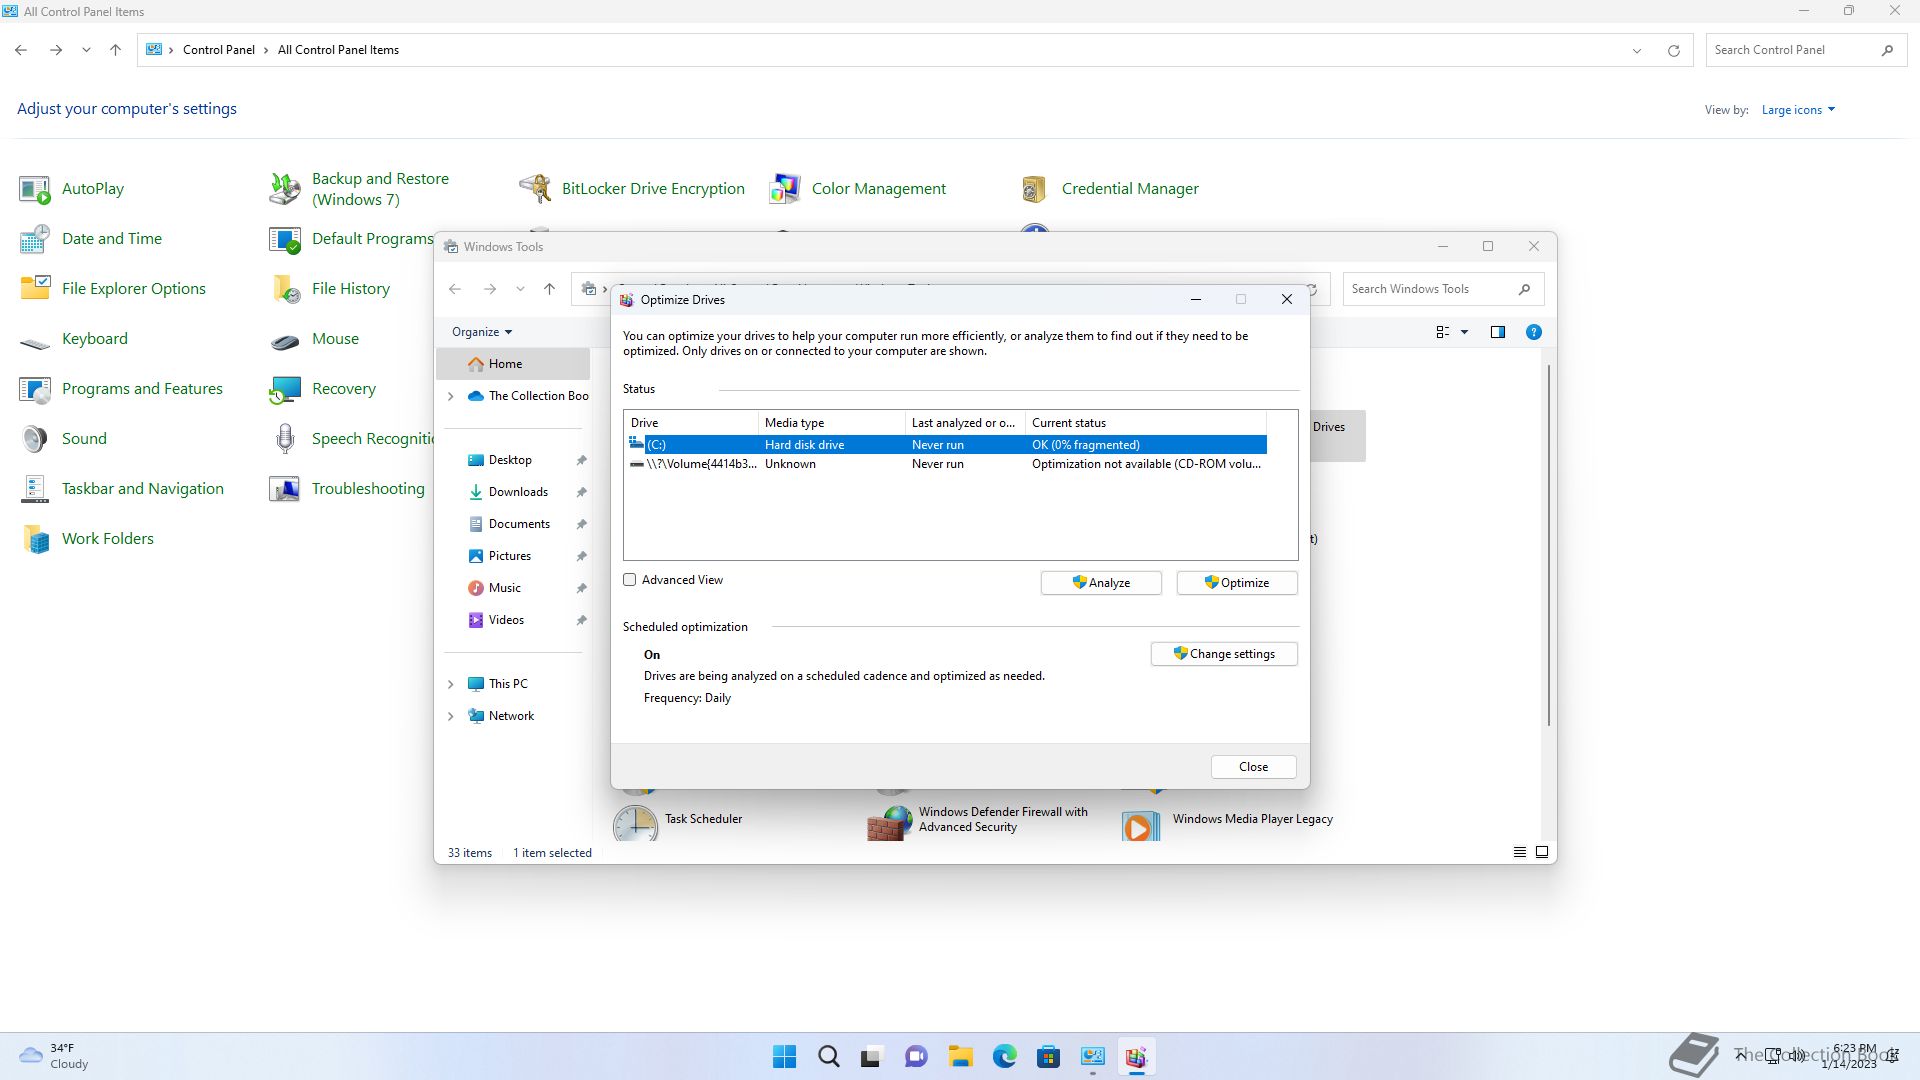This screenshot has height=1080, width=1920.
Task: Click the Task Scheduler icon
Action: click(636, 823)
